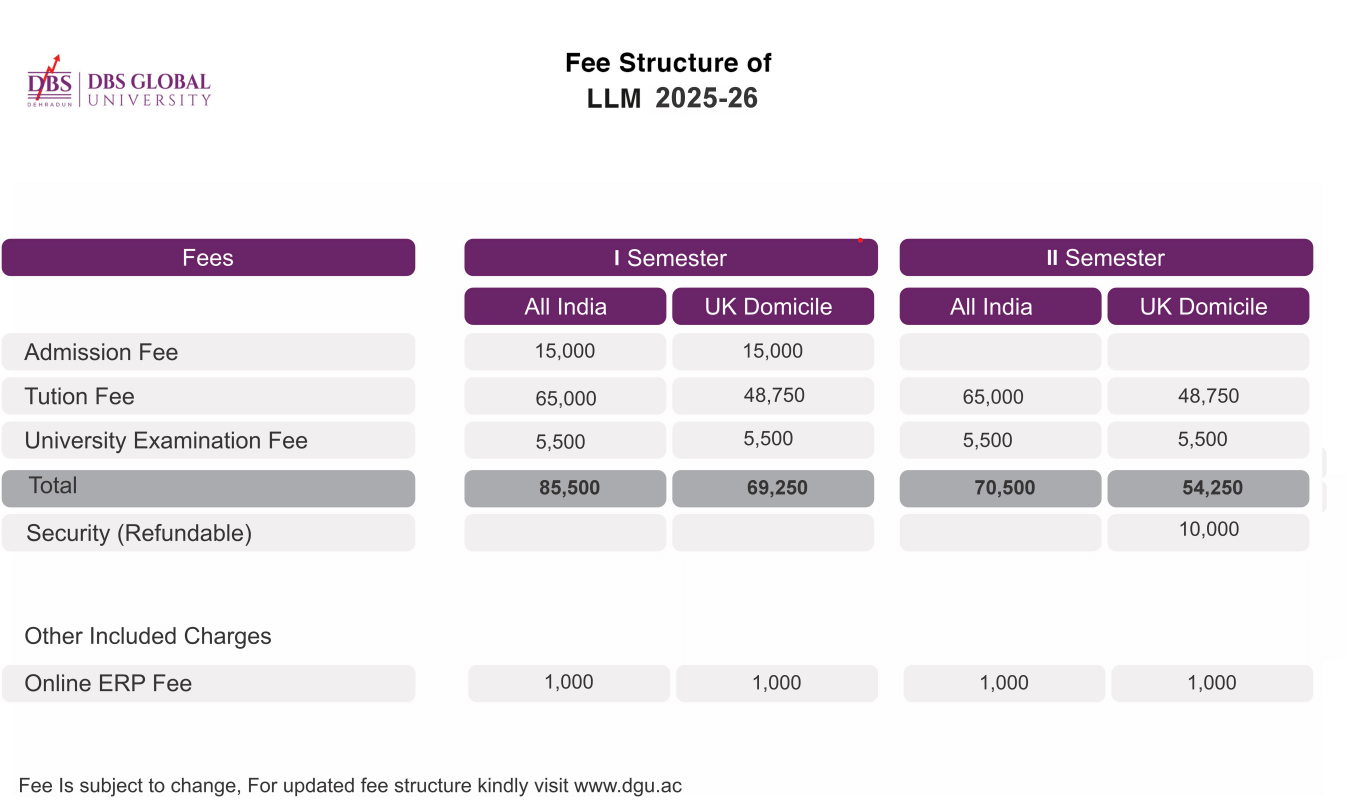The image size is (1356, 805).
Task: Select the Fees header bar
Action: [208, 258]
